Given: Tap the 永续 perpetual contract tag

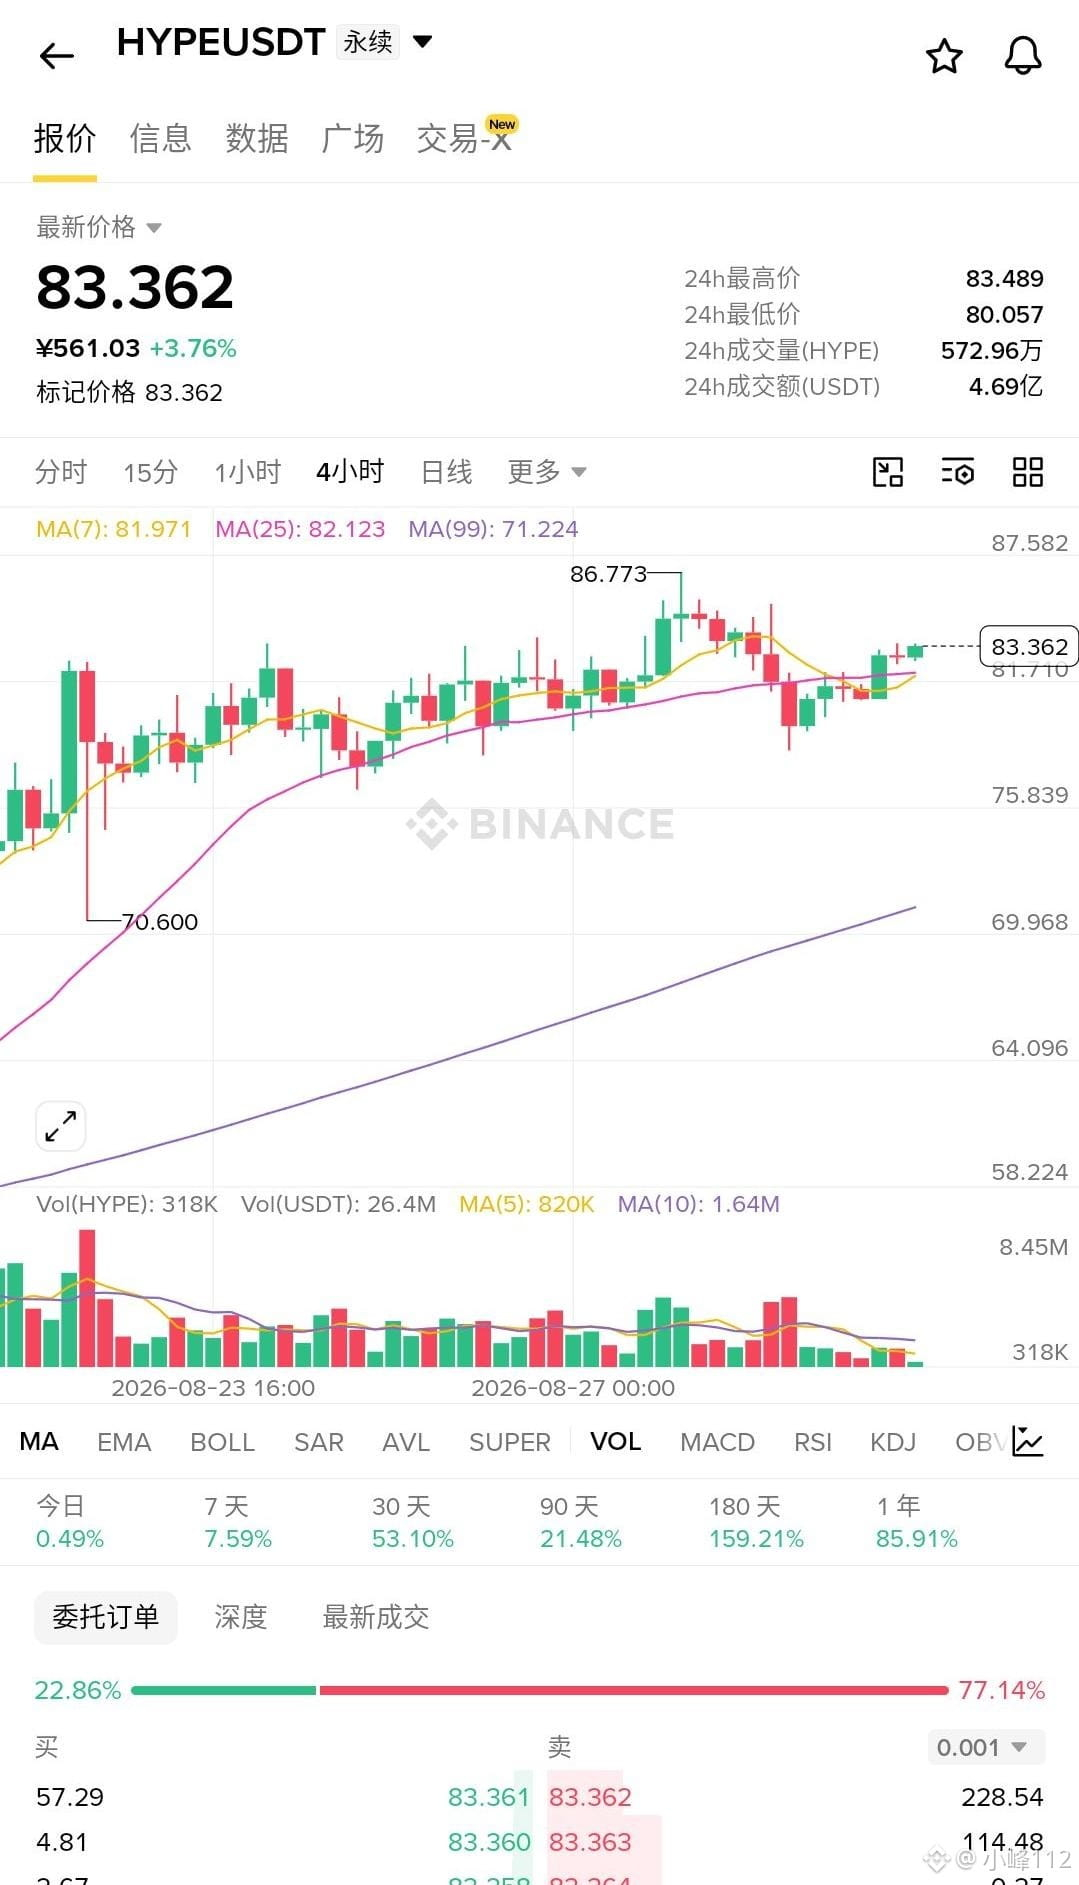Looking at the screenshot, I should click(368, 41).
